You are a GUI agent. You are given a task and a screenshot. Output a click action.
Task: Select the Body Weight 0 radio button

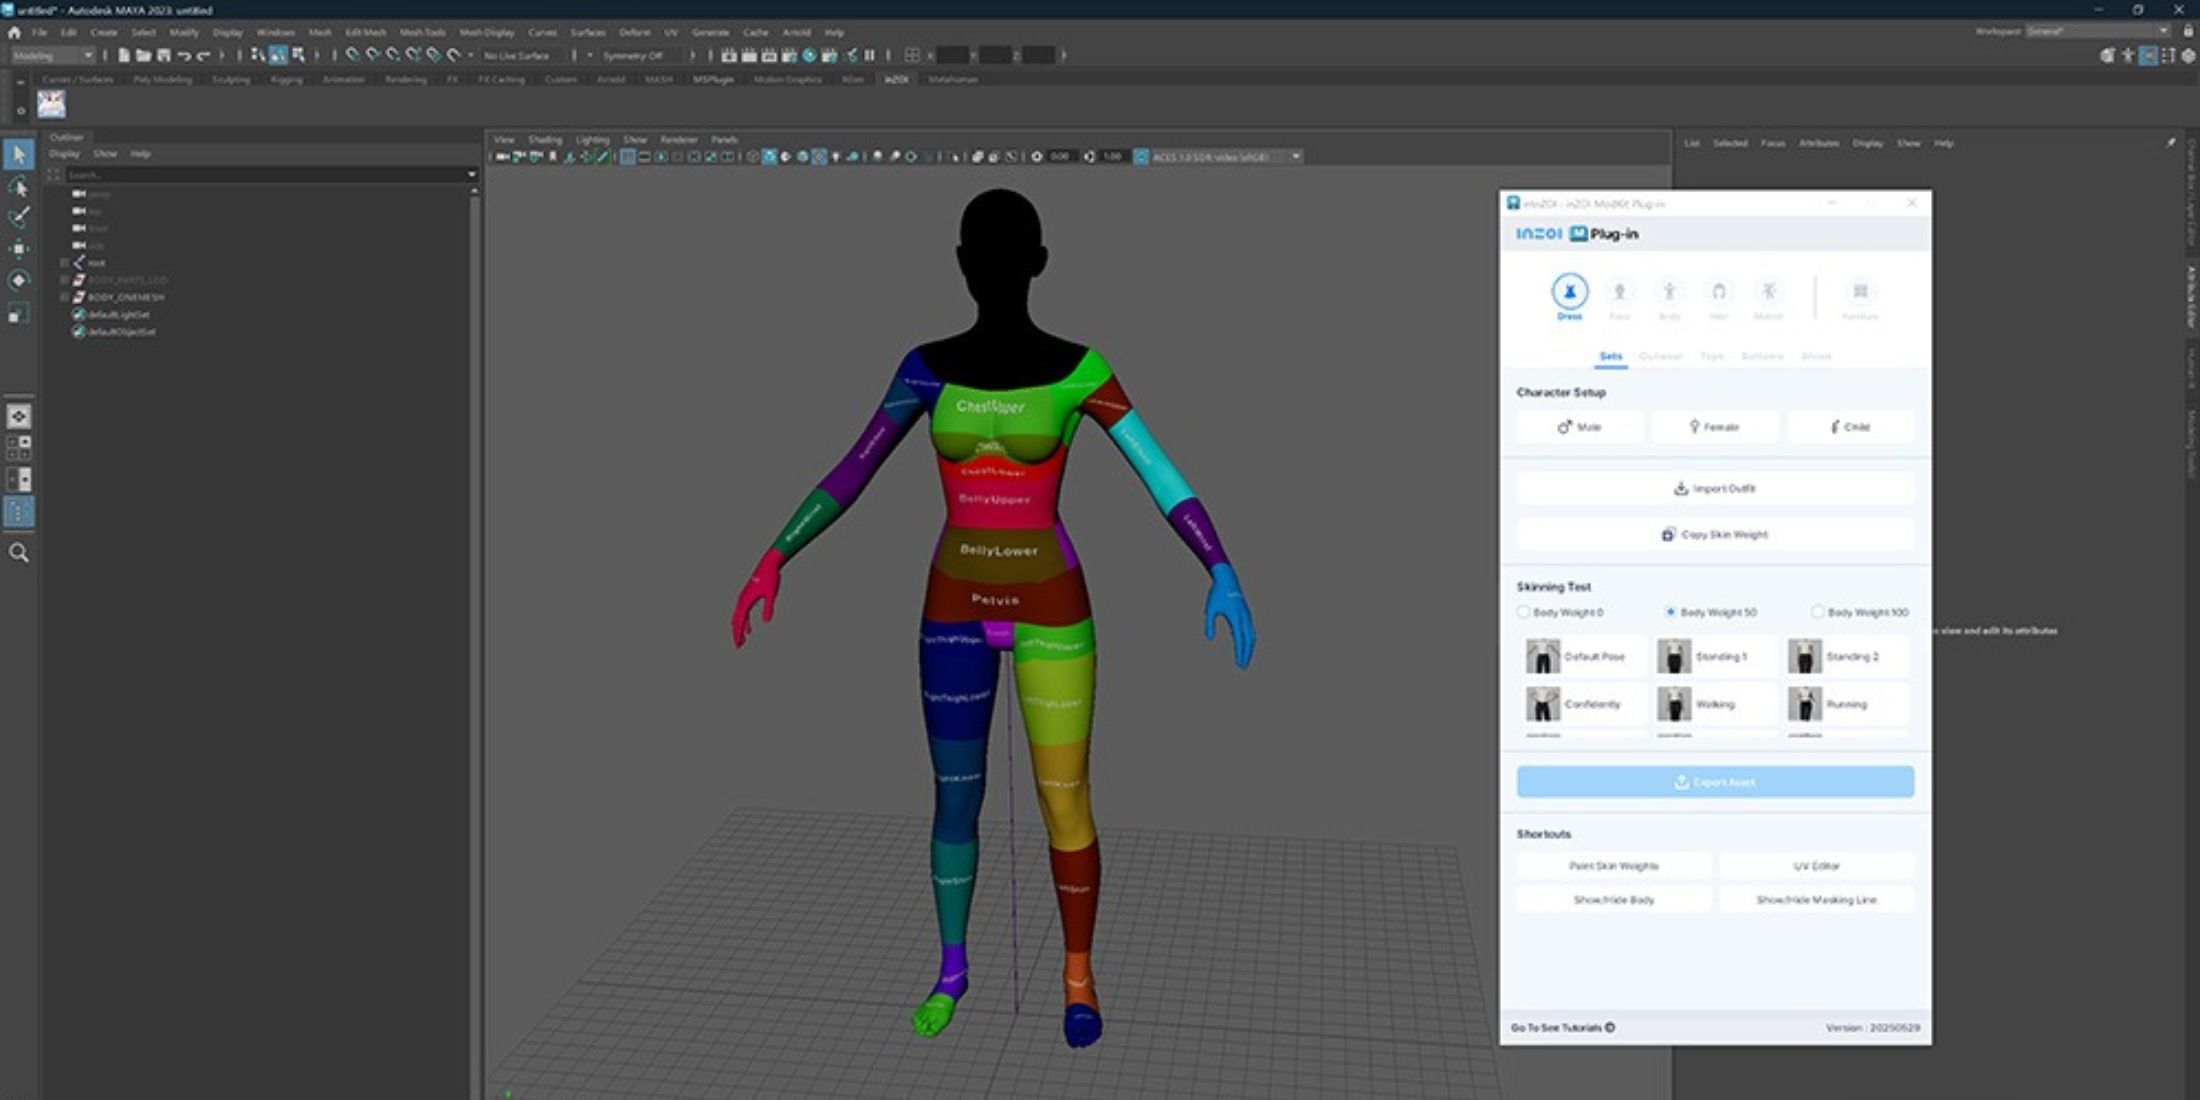point(1523,612)
